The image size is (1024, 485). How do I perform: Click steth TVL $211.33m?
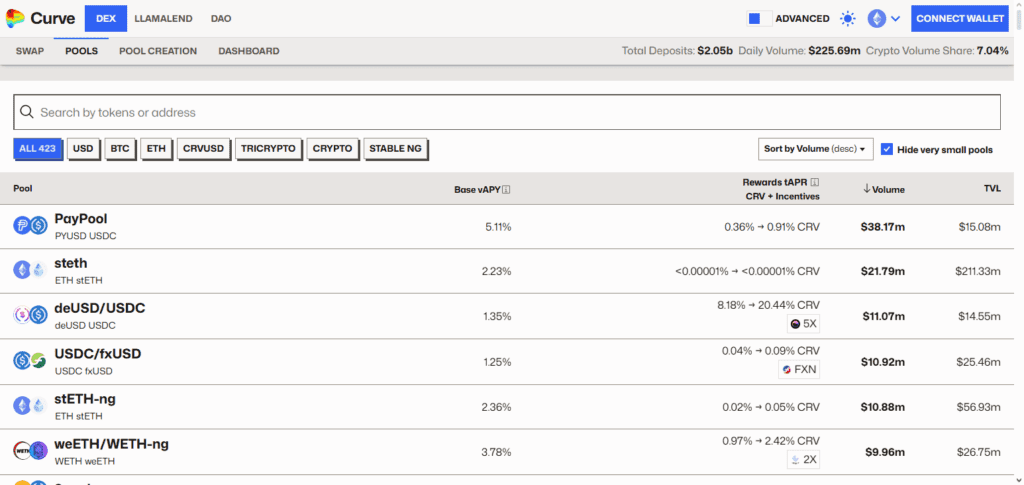coord(978,271)
